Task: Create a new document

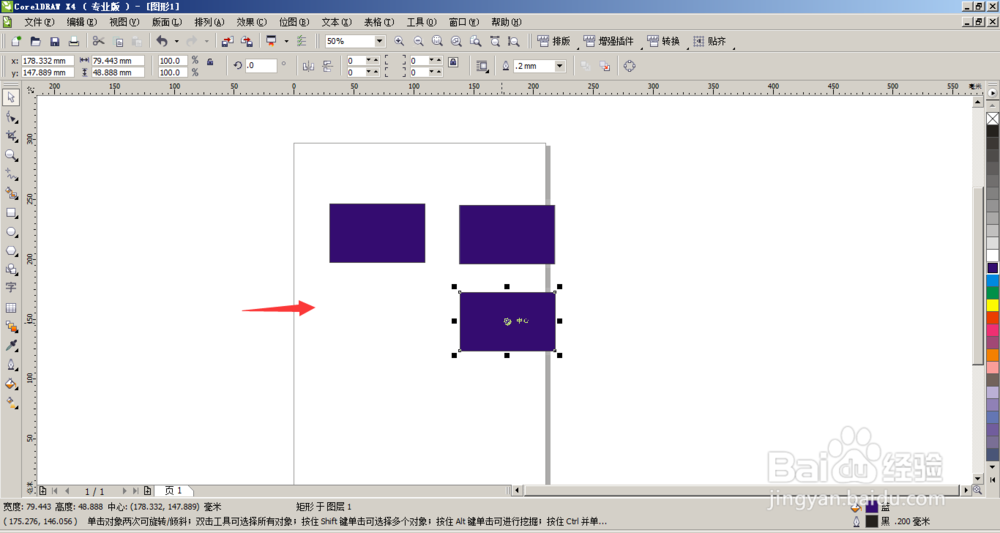Action: (x=16, y=41)
